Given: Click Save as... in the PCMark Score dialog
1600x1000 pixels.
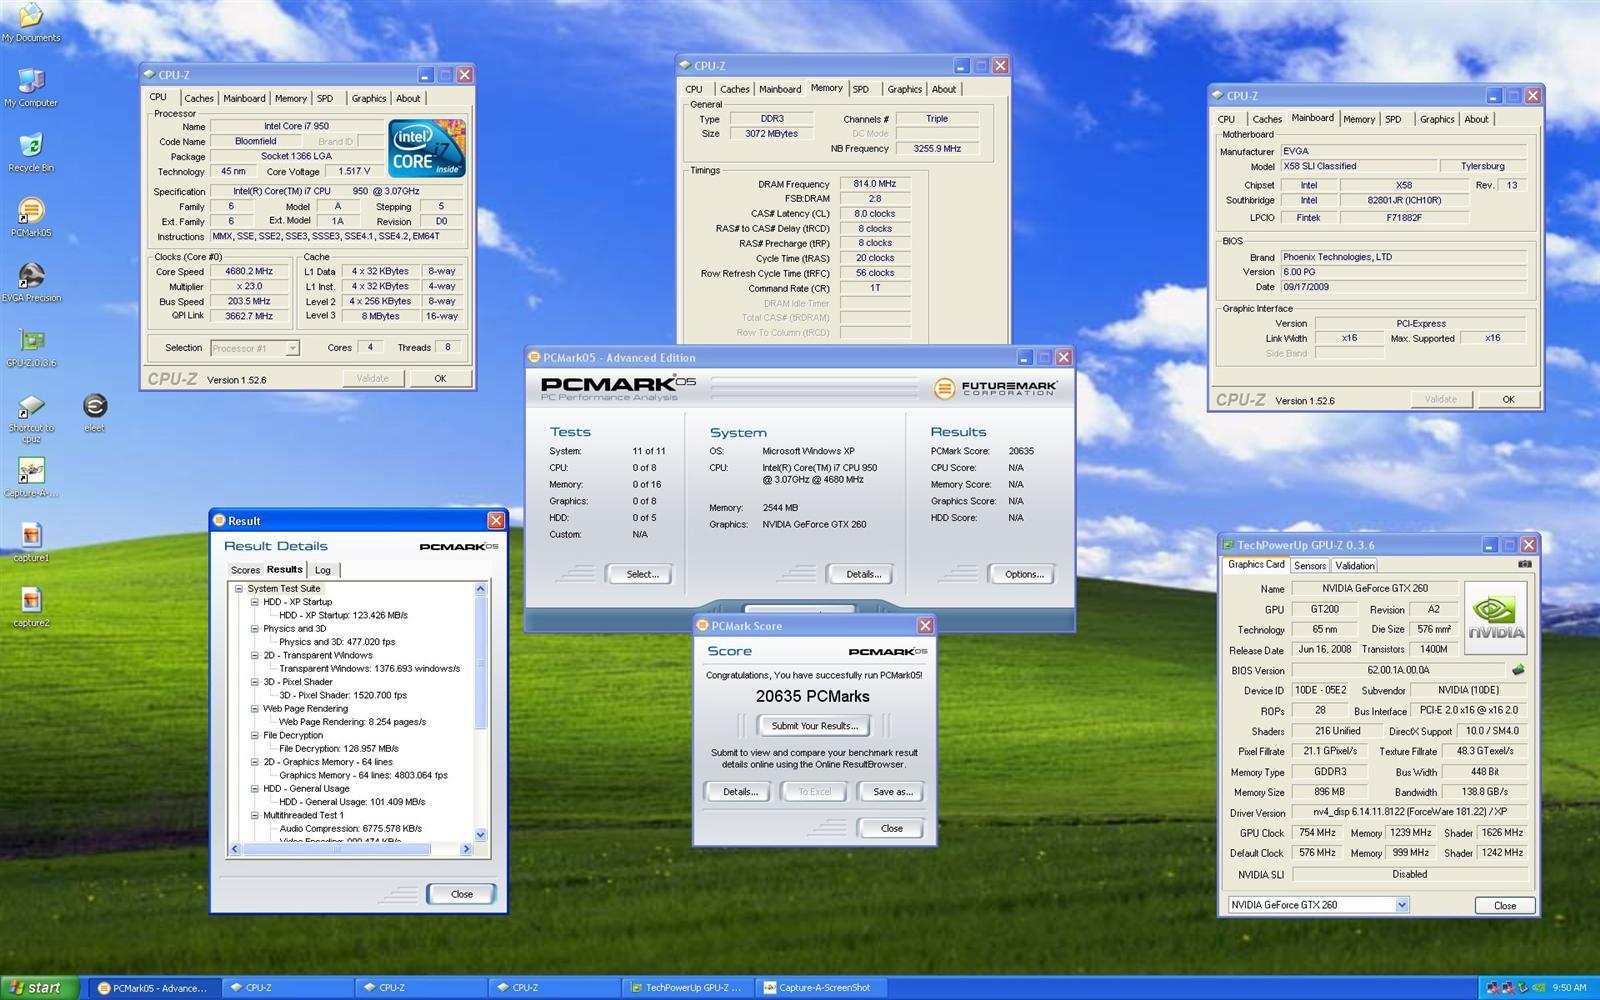Looking at the screenshot, I should tap(892, 792).
